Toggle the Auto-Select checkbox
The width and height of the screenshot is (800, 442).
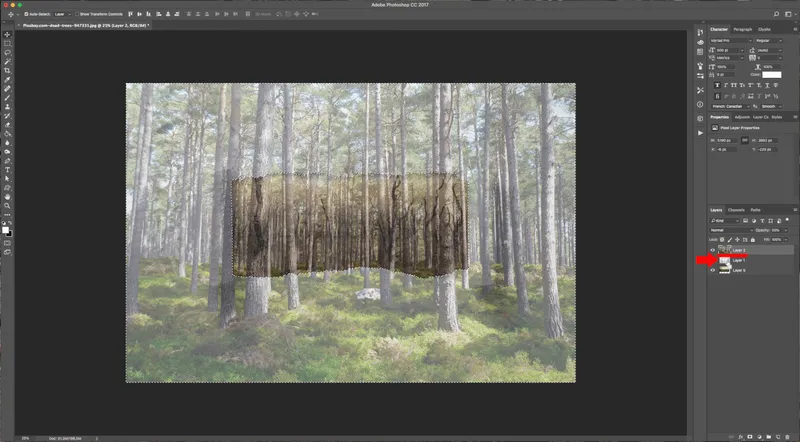[26, 14]
